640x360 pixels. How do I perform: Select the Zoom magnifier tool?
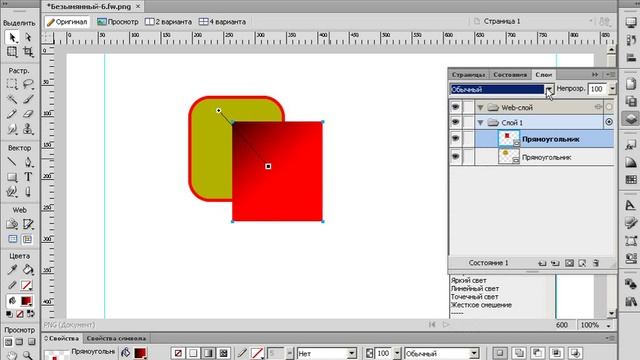pos(28,355)
